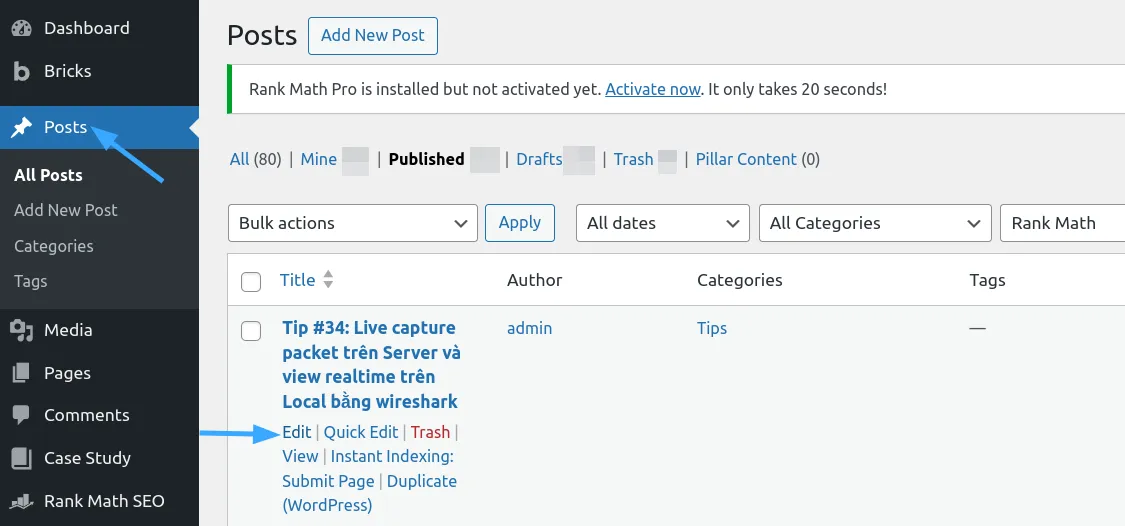The width and height of the screenshot is (1125, 526).
Task: Sort posts using Title sort arrows
Action: pos(328,281)
